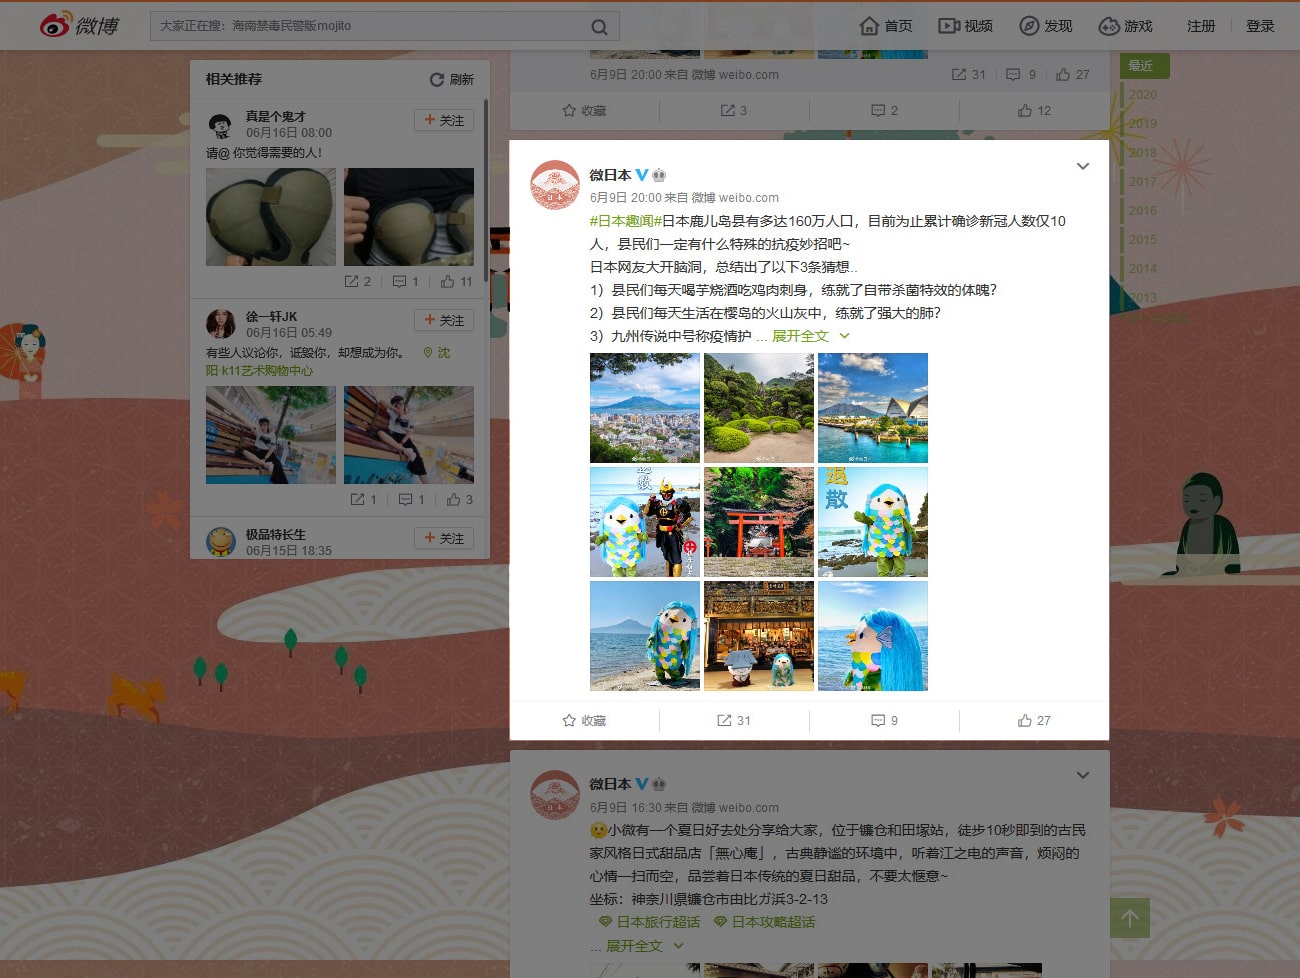Repost 鹿儿岛 post showing 31
The height and width of the screenshot is (978, 1300).
pyautogui.click(x=734, y=720)
